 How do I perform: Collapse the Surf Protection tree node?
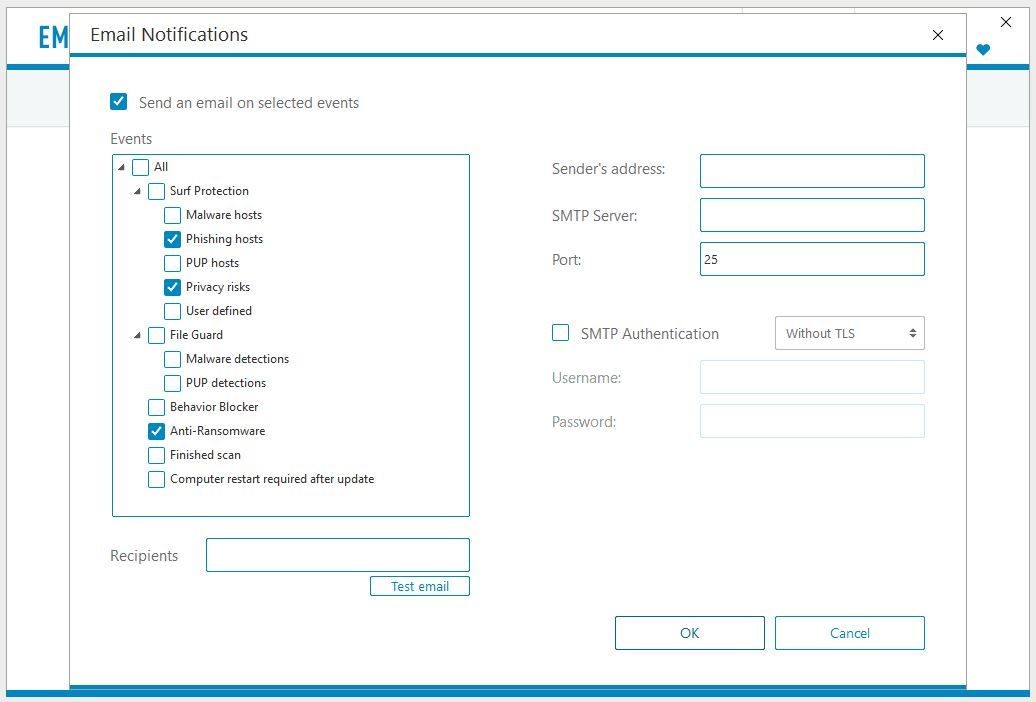pos(137,191)
